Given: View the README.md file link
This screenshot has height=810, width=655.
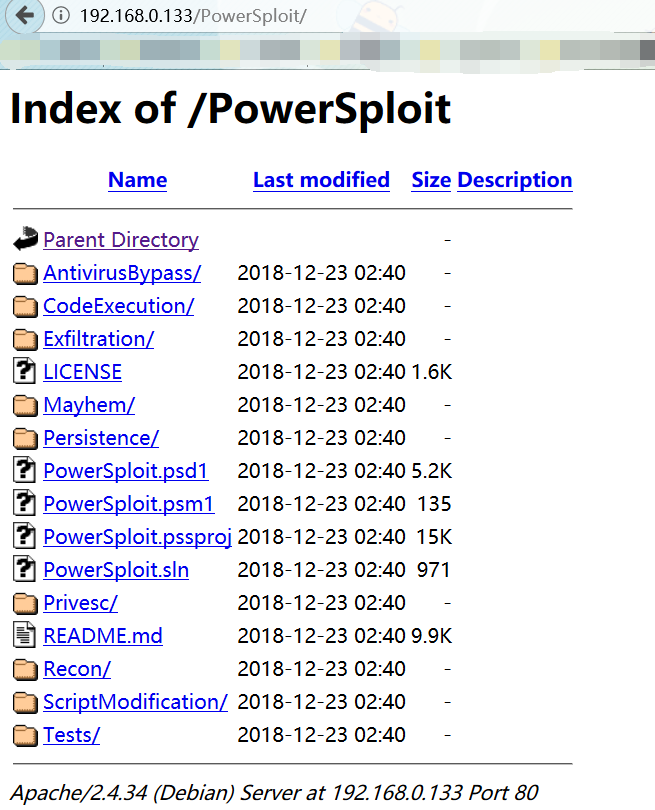Looking at the screenshot, I should tap(103, 636).
